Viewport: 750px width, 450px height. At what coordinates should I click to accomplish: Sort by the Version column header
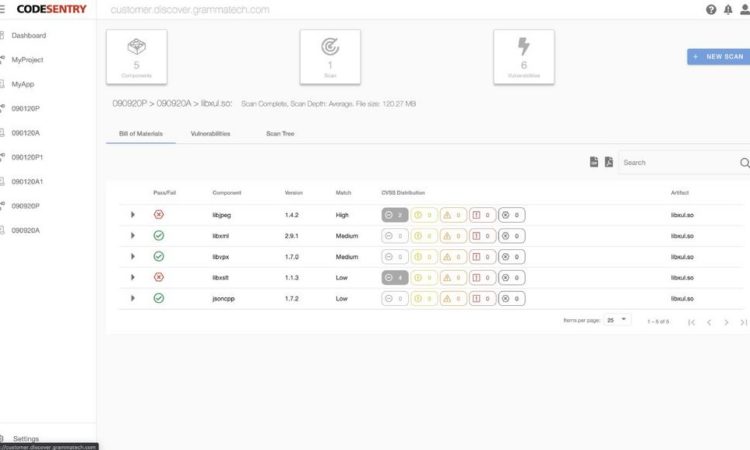point(294,193)
